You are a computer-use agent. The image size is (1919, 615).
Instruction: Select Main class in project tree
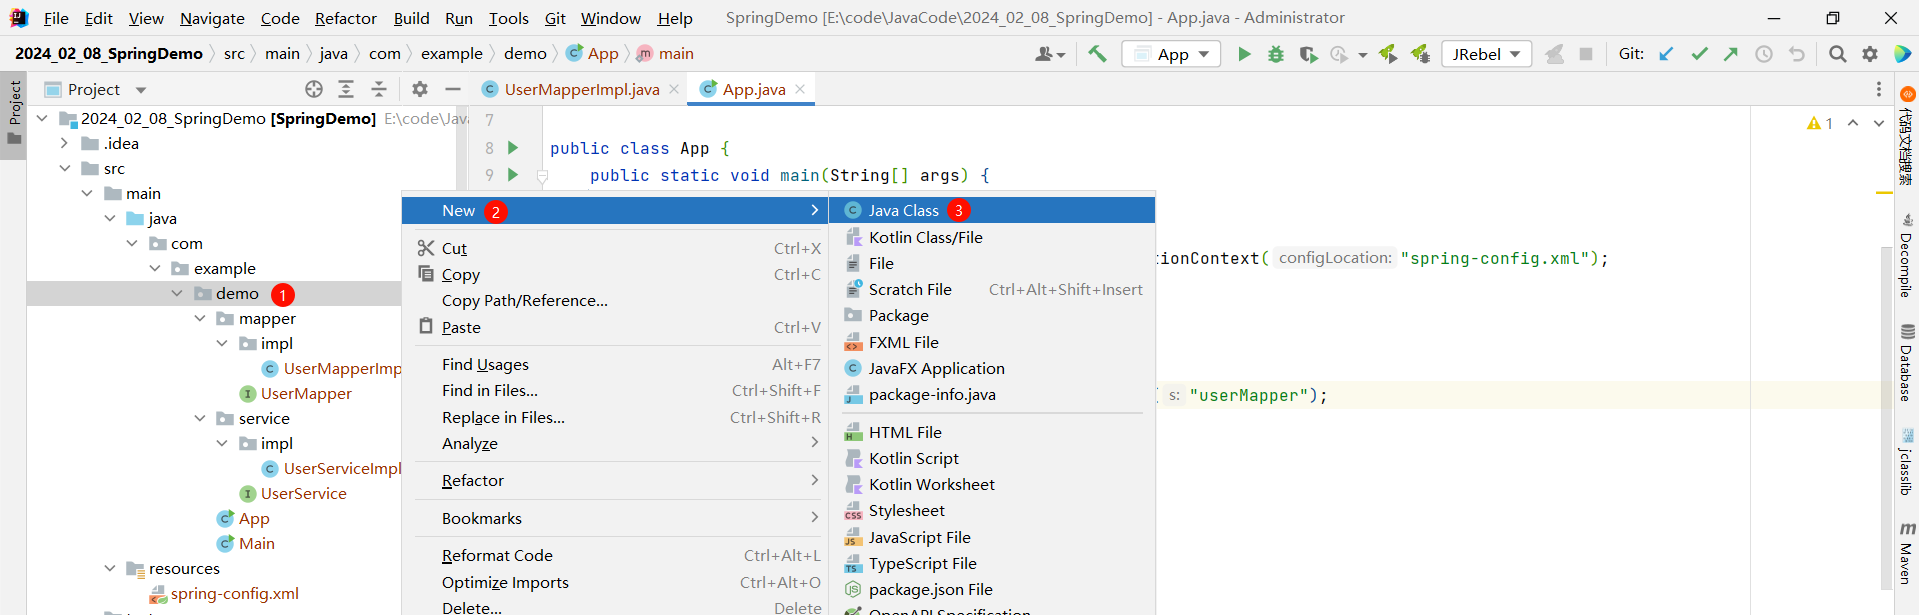click(x=256, y=543)
